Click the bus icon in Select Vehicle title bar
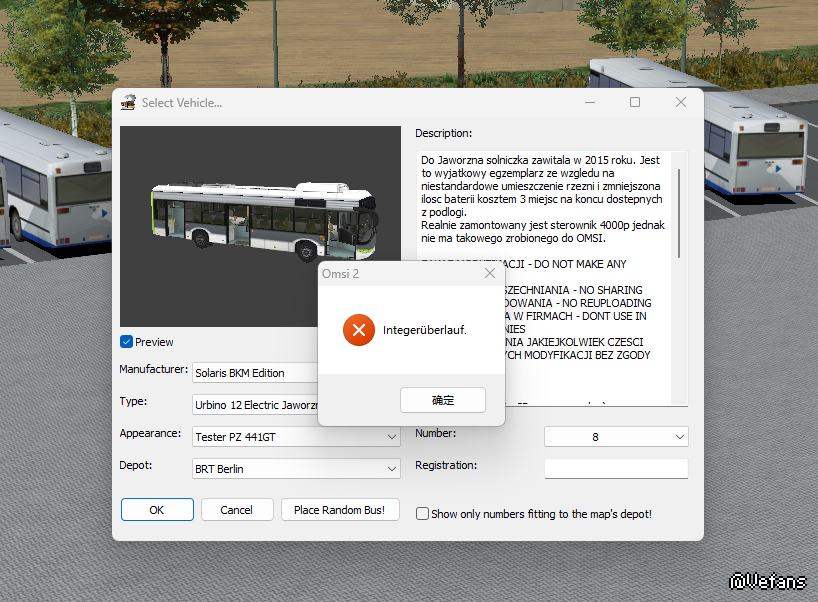Viewport: 818px width, 602px height. click(x=128, y=102)
